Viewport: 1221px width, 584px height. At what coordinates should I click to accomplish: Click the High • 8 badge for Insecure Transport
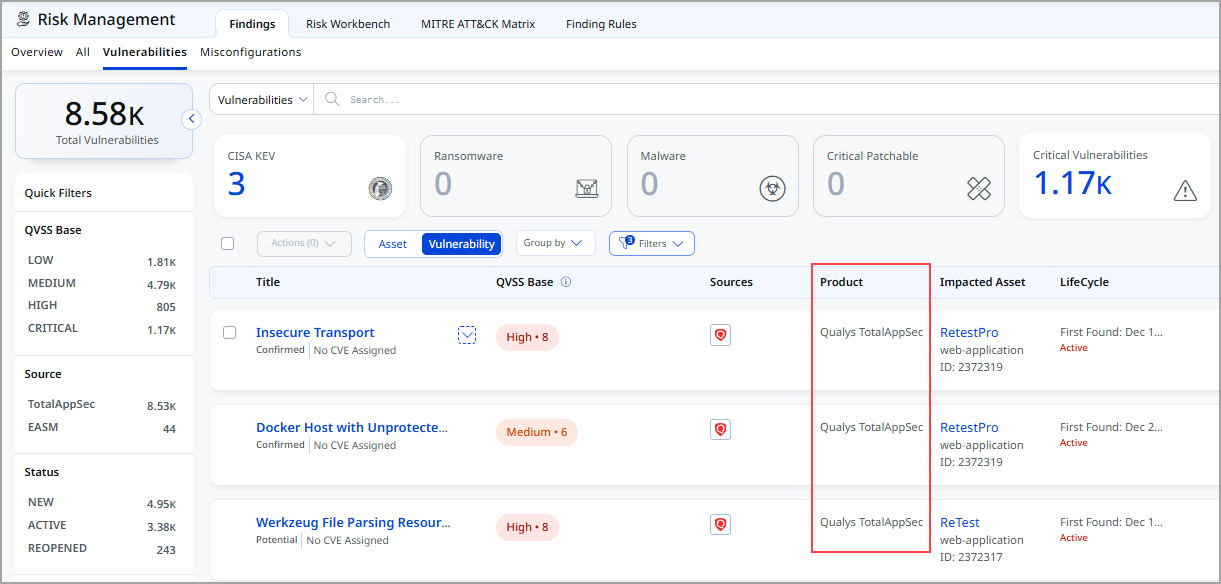click(527, 337)
